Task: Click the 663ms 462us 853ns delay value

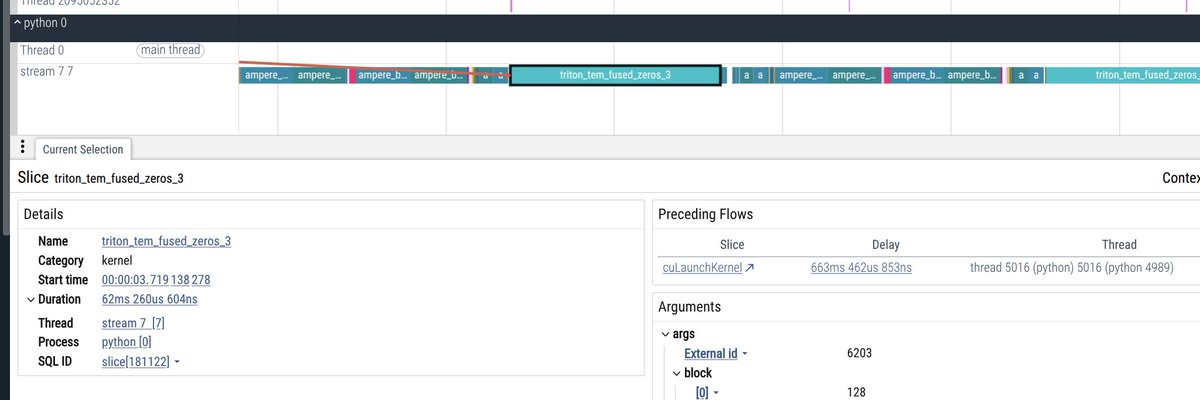Action: tap(861, 268)
